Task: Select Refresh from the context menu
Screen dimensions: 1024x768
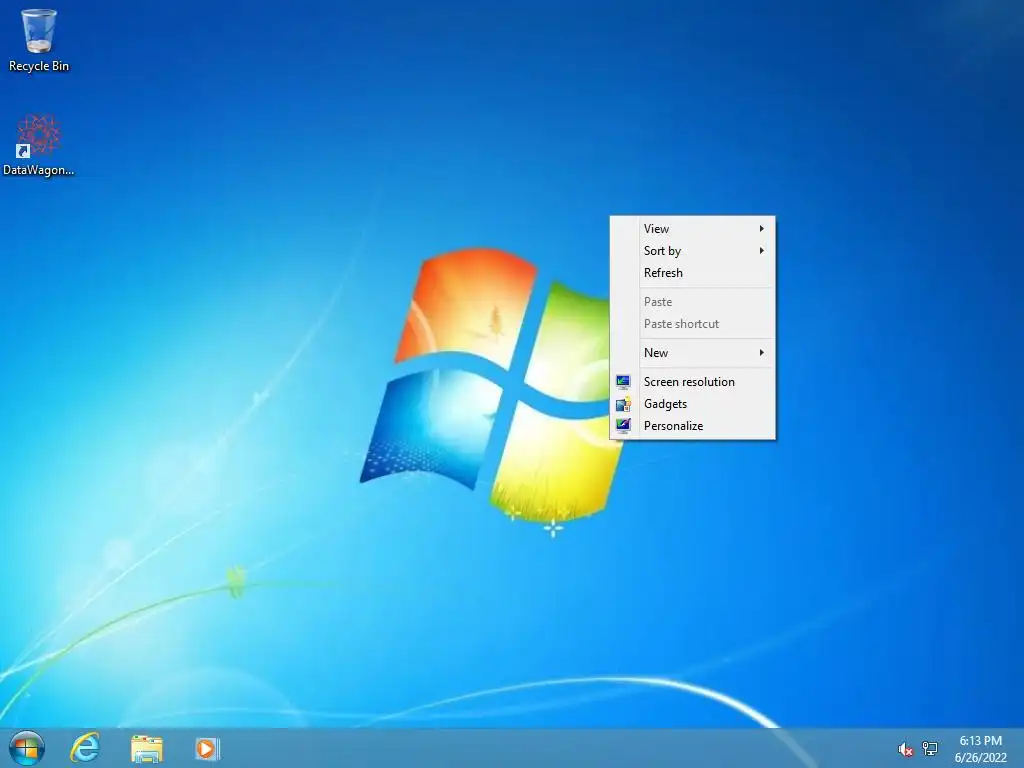Action: (692, 273)
